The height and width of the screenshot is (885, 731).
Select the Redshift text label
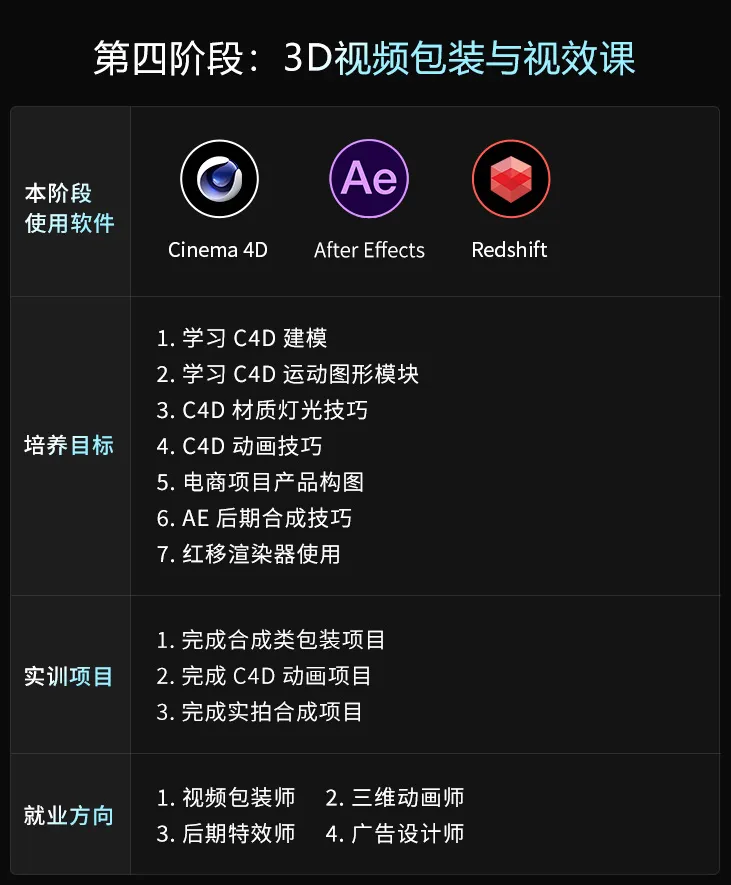click(x=510, y=250)
